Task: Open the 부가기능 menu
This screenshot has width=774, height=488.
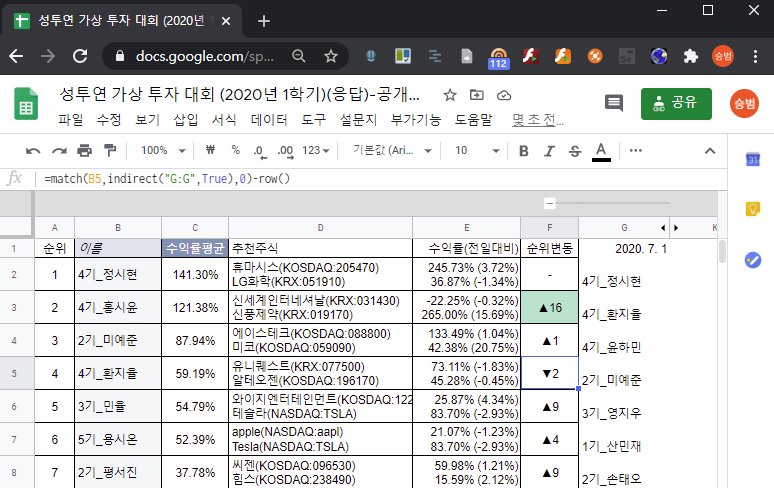Action: tap(416, 120)
